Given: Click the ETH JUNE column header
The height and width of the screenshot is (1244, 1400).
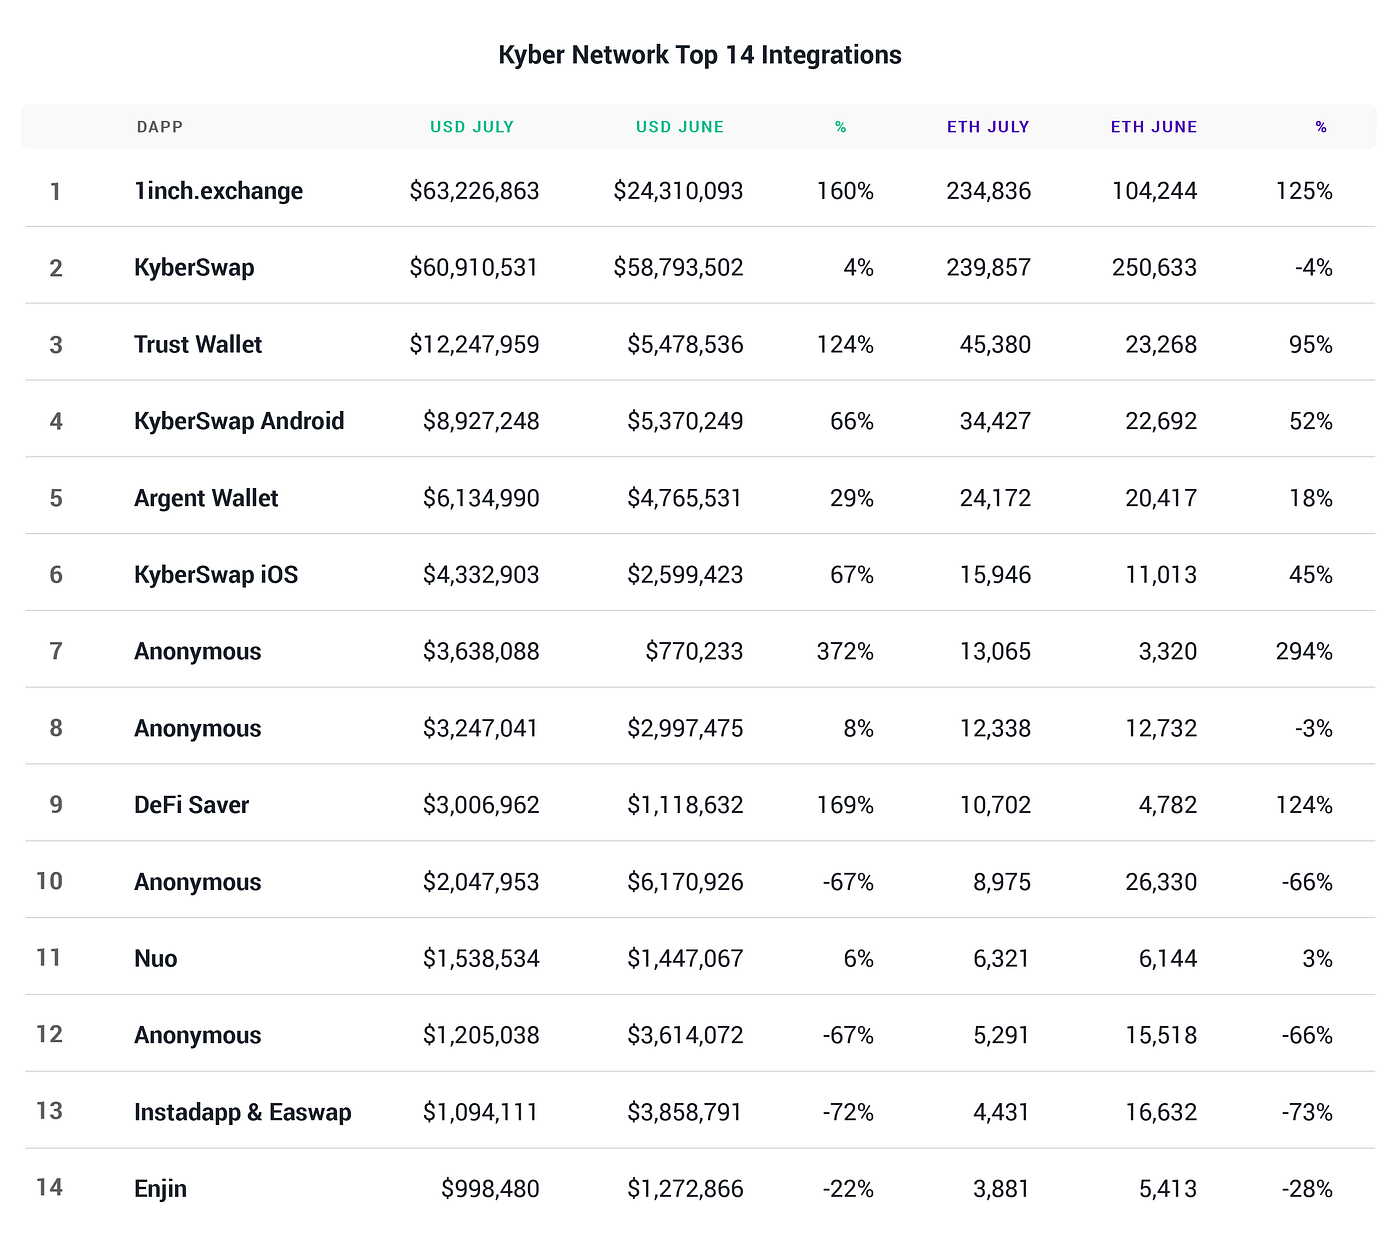Looking at the screenshot, I should (1154, 127).
